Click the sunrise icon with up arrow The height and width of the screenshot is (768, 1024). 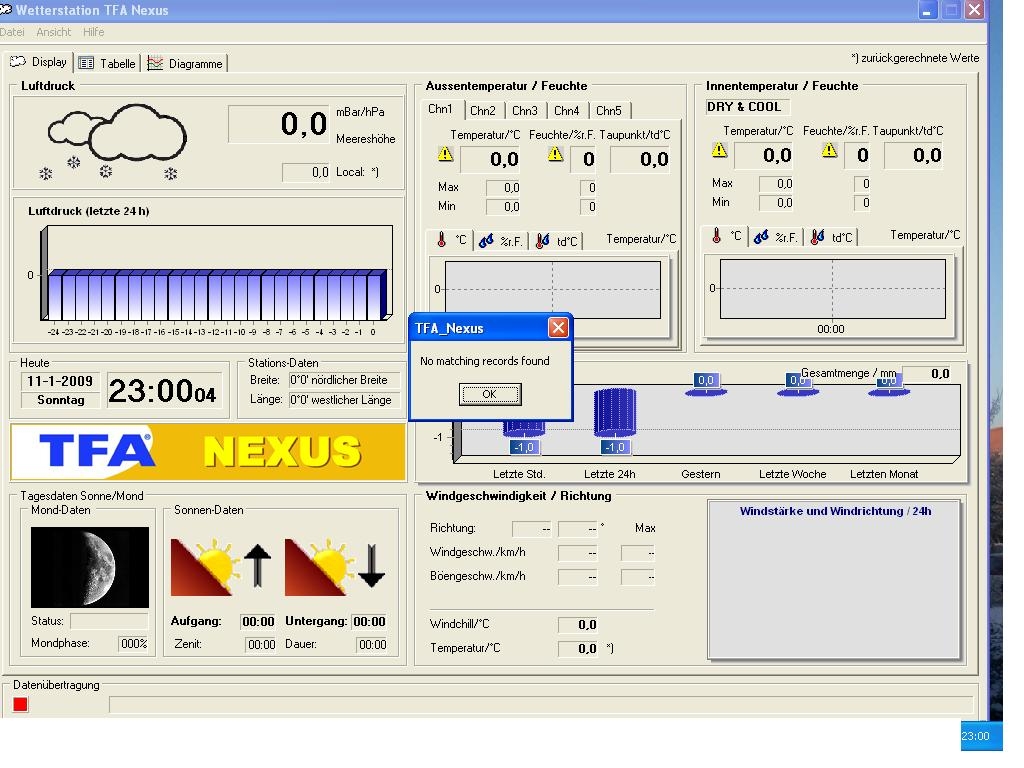click(221, 567)
